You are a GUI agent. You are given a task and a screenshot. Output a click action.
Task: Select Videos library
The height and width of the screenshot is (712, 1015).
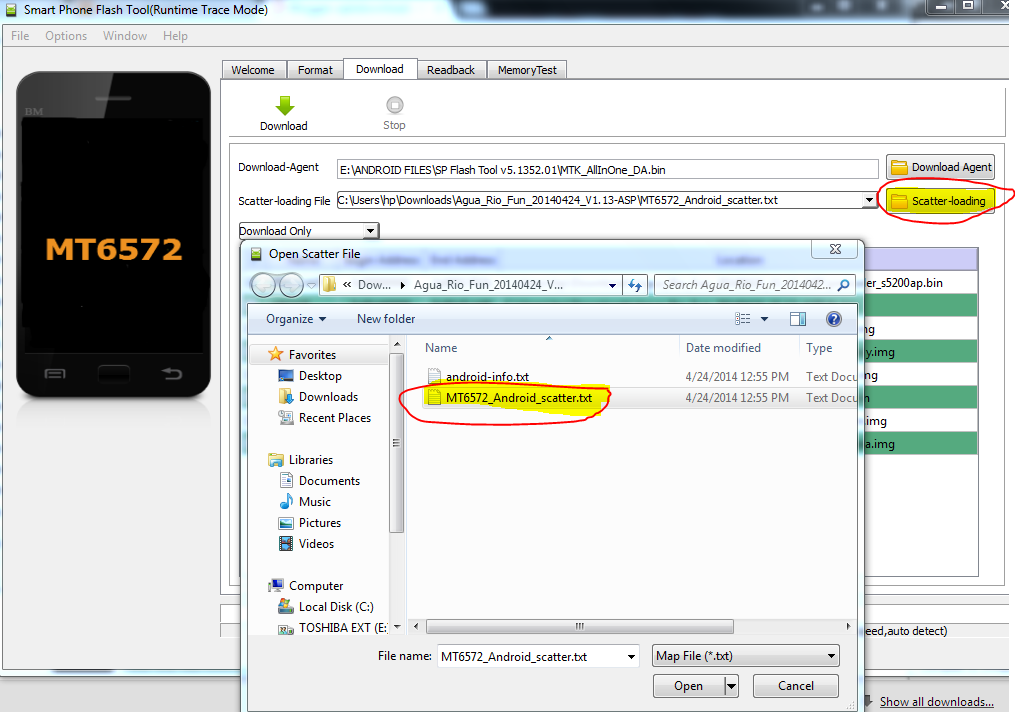[x=316, y=544]
